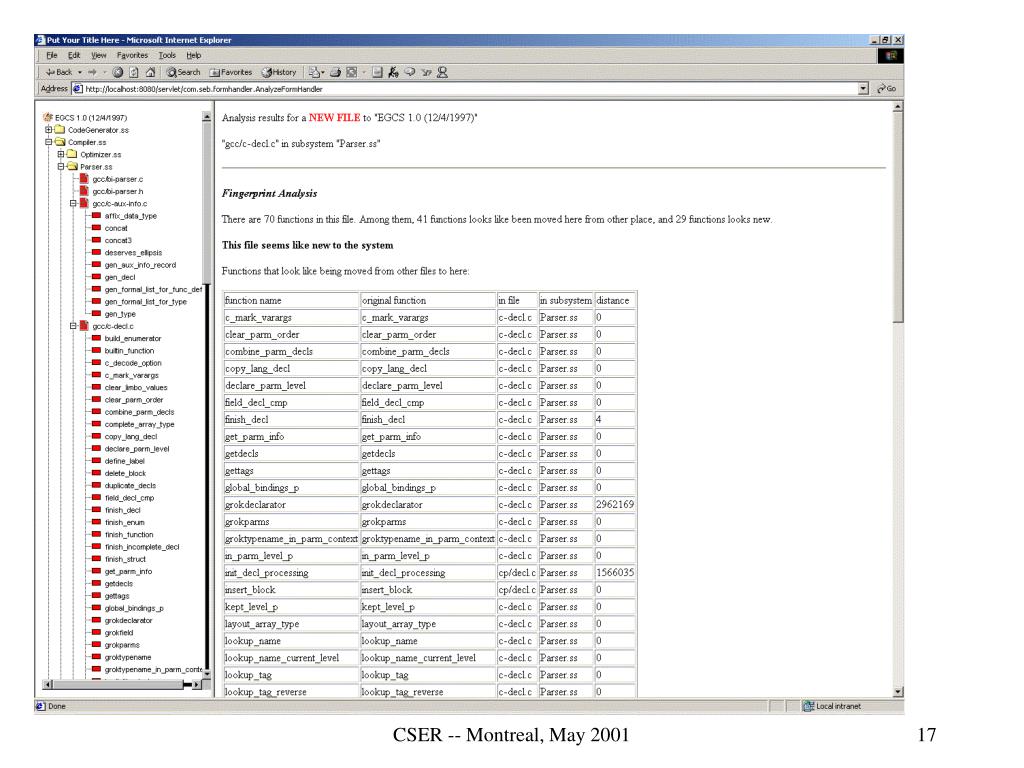
Task: Click the Back arrow toolbar button
Action: pyautogui.click(x=59, y=72)
